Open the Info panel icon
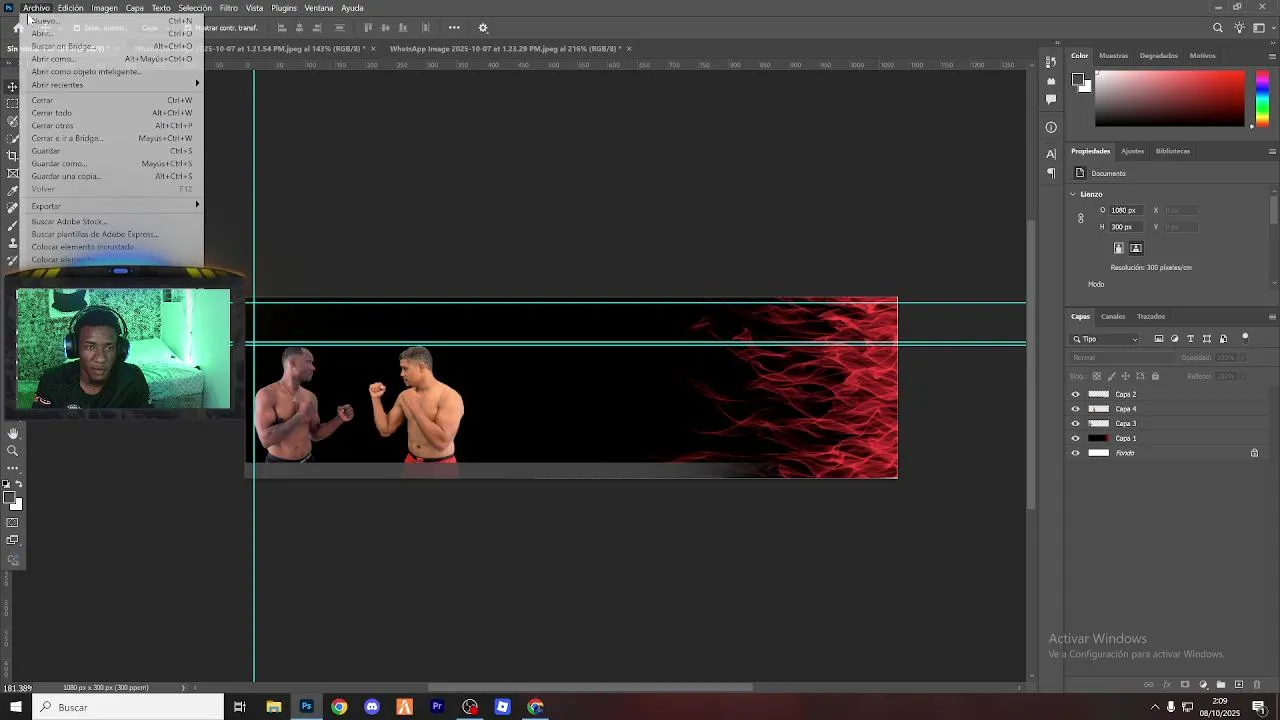 1051,127
